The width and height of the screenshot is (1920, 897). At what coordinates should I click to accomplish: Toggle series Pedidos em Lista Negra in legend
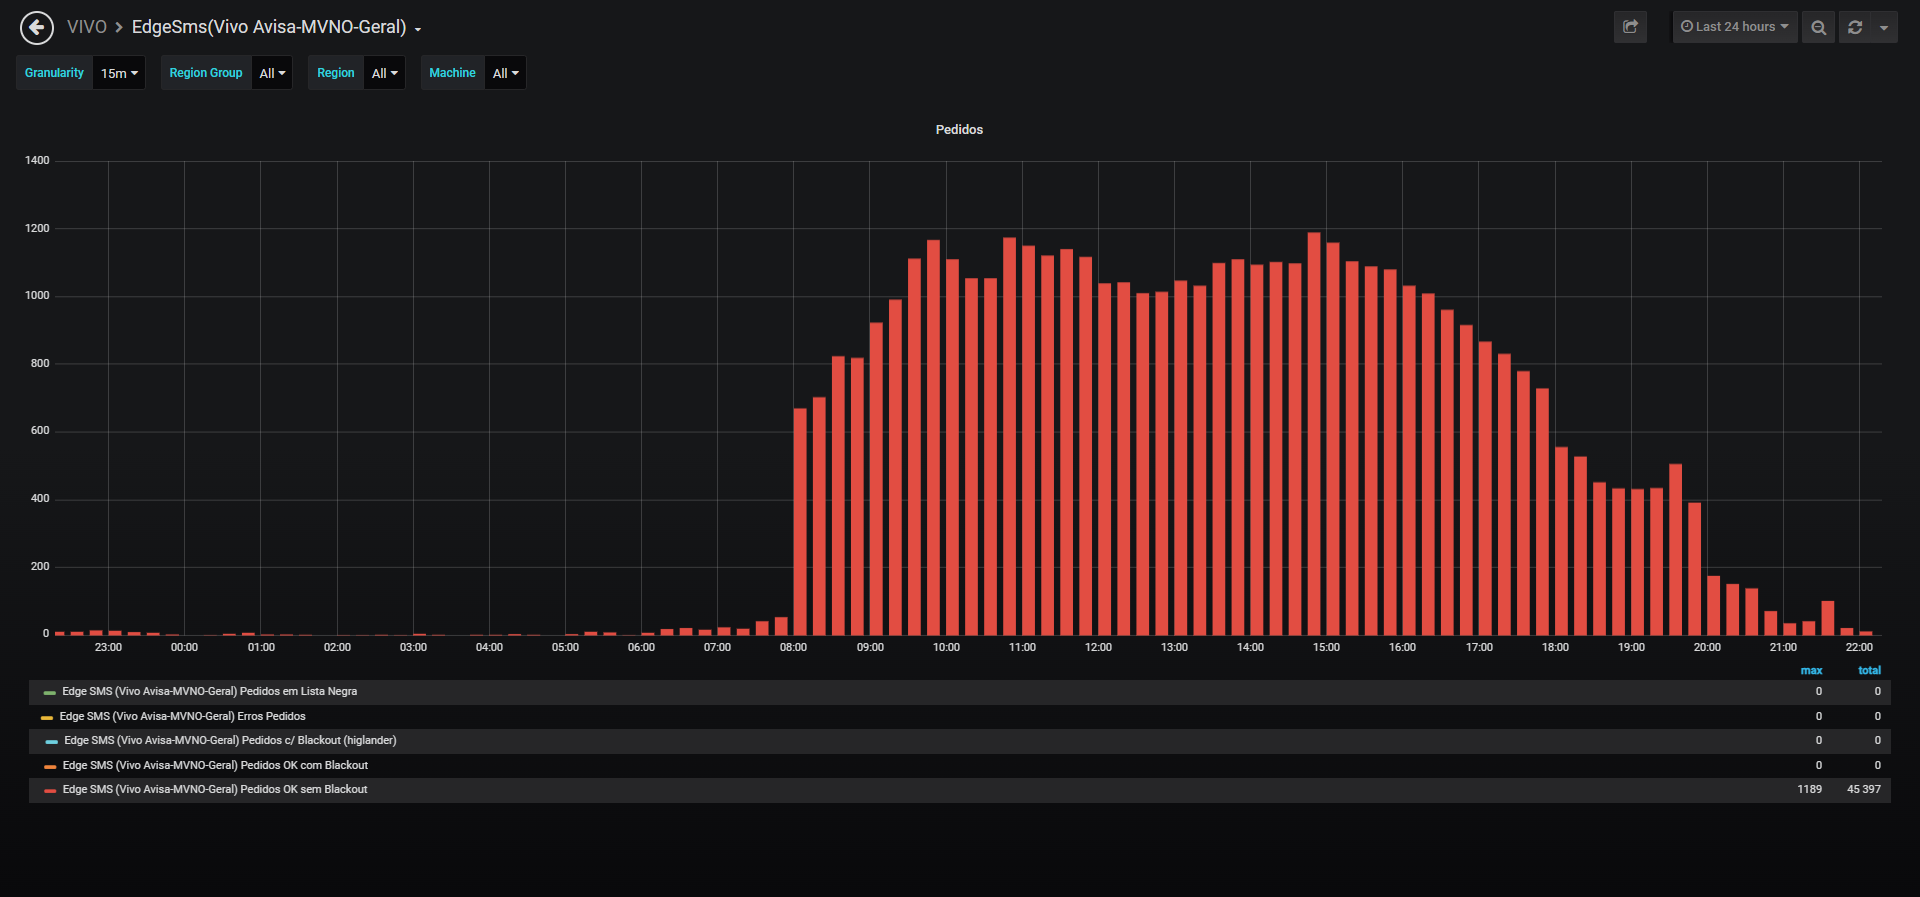[209, 692]
